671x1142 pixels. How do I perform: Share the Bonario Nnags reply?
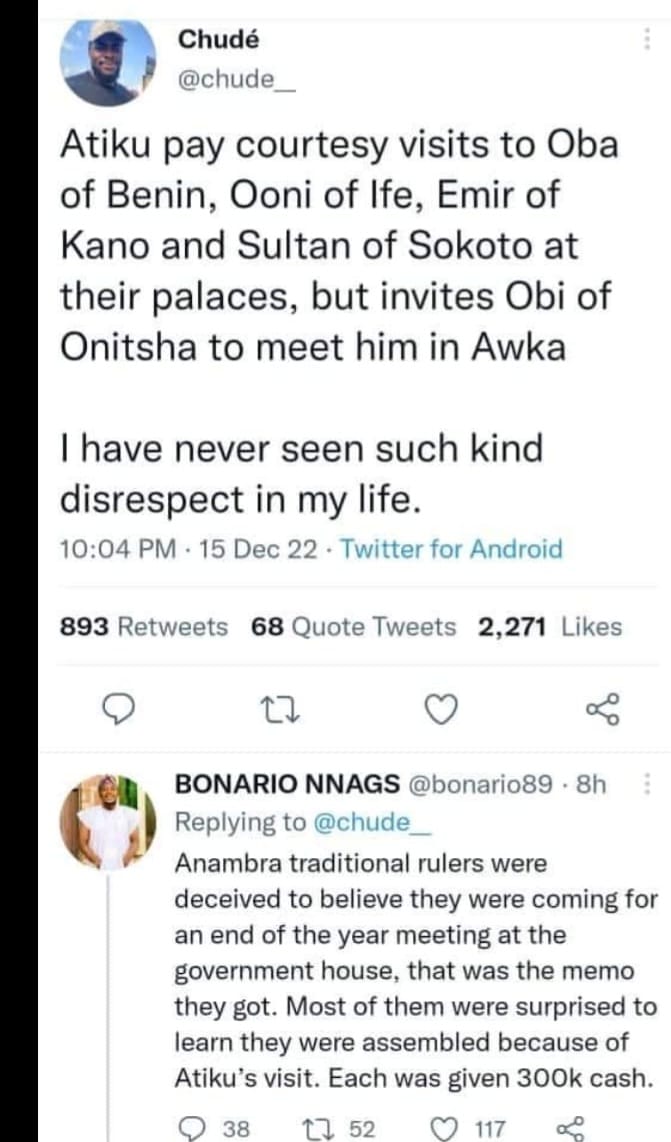(x=568, y=1129)
